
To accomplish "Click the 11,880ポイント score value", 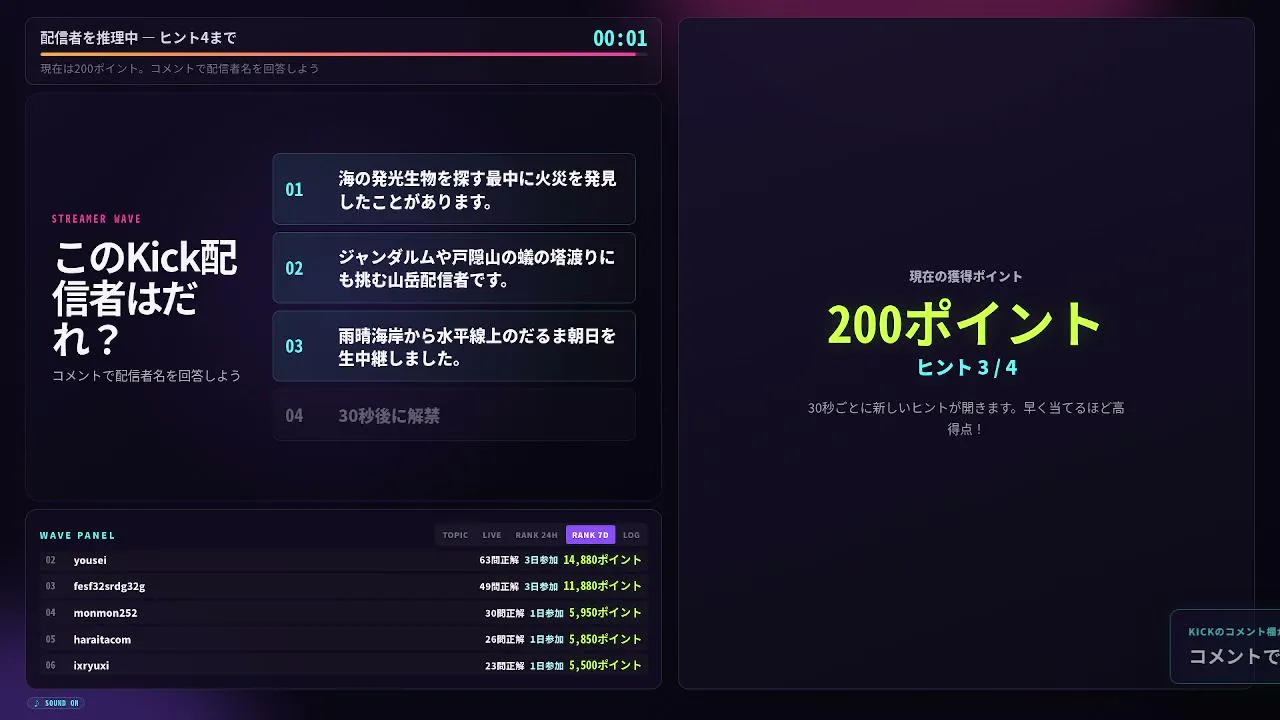I will pyautogui.click(x=602, y=586).
